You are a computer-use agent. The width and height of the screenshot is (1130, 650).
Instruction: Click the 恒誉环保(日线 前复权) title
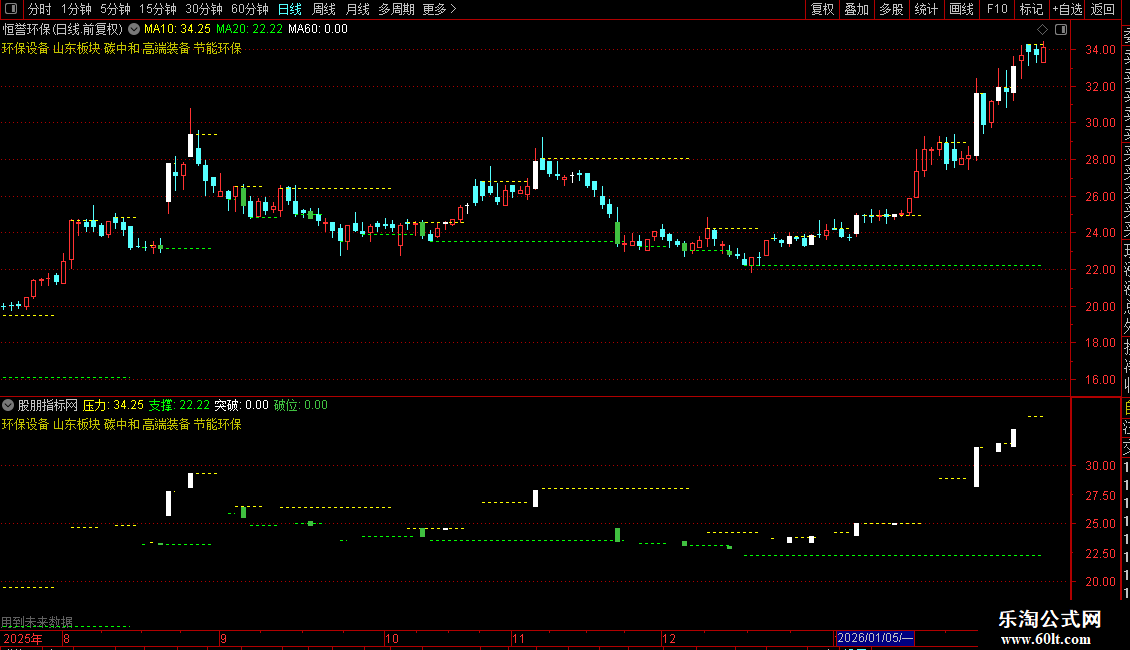63,30
